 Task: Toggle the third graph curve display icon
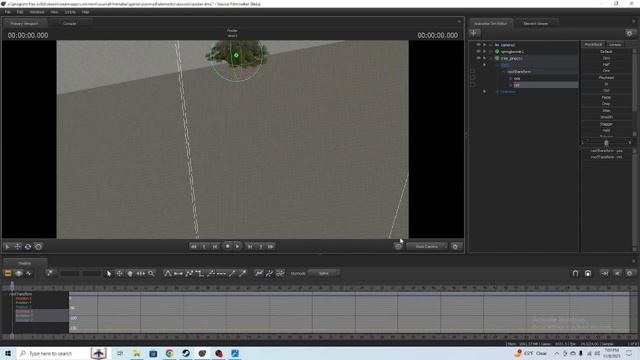click(280, 273)
